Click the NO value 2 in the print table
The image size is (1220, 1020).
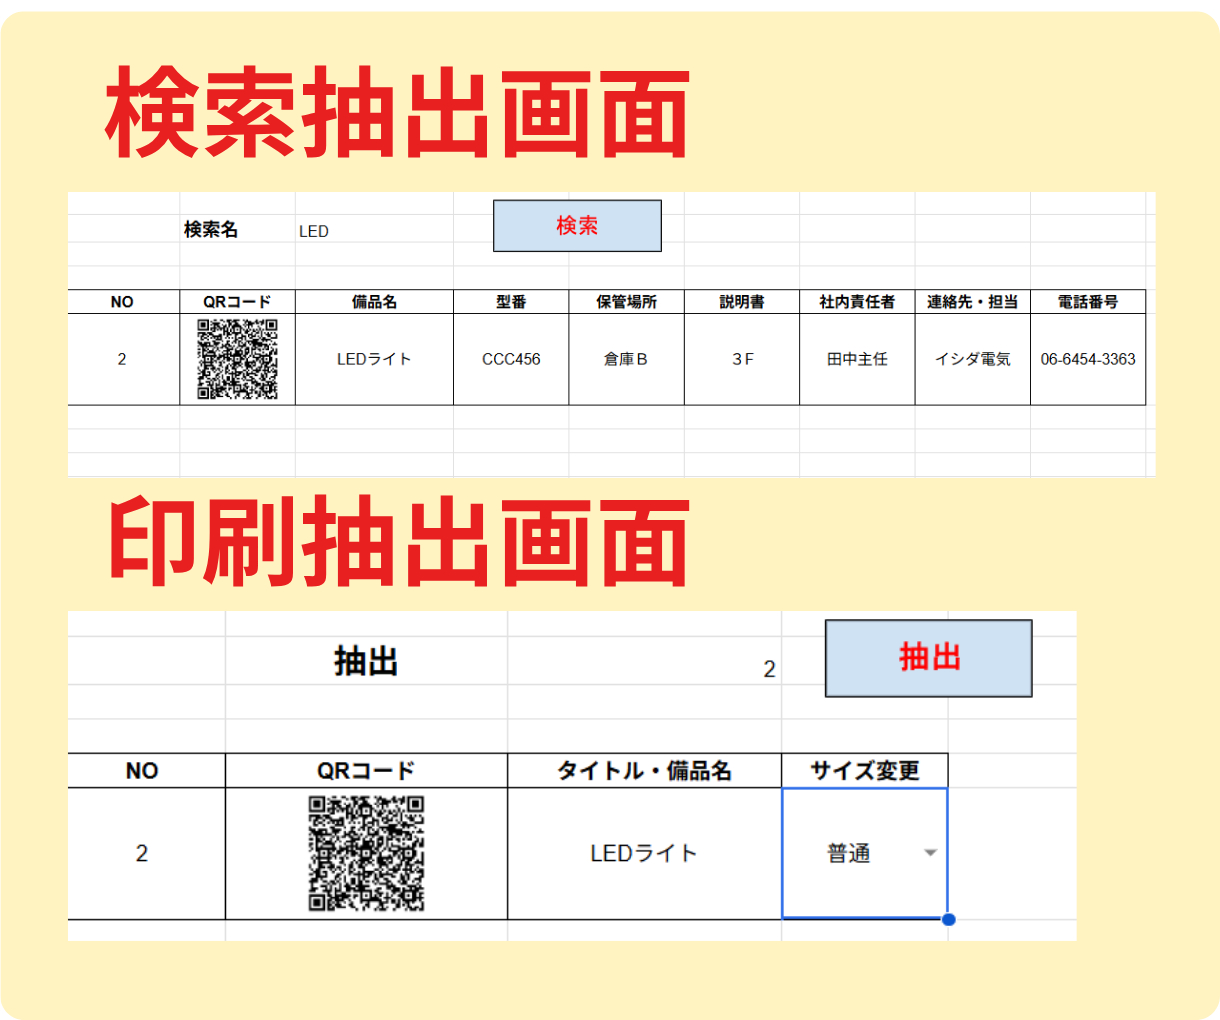(146, 853)
